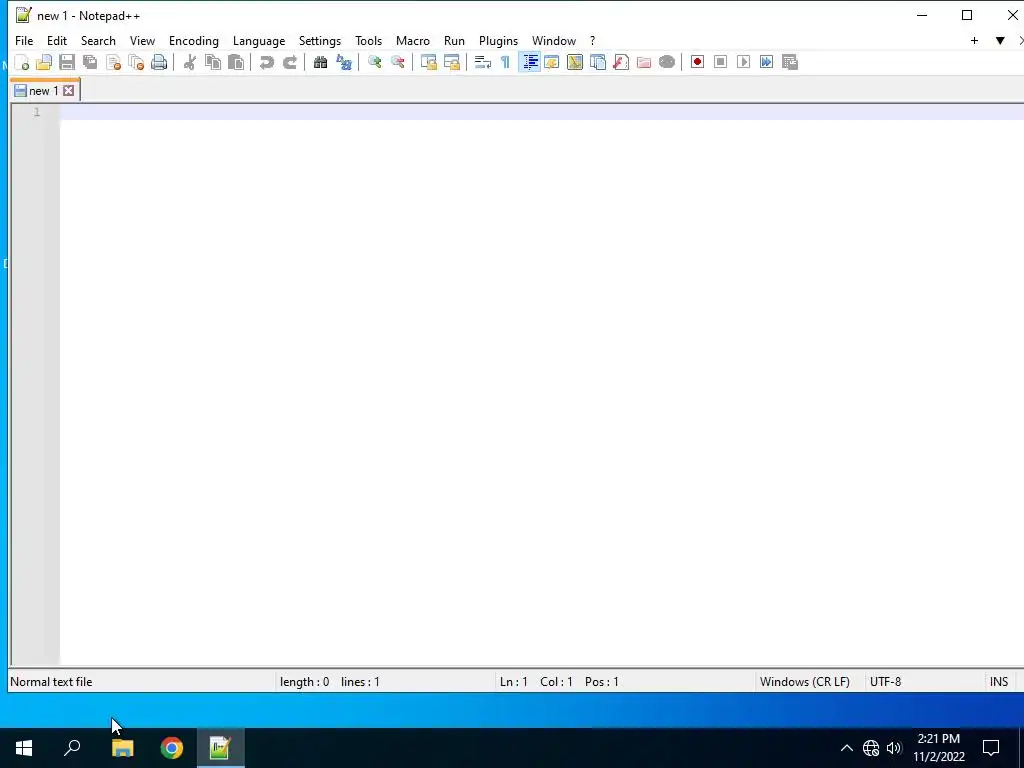The height and width of the screenshot is (768, 1024).
Task: Open user defined language dialog icon
Action: 551,62
